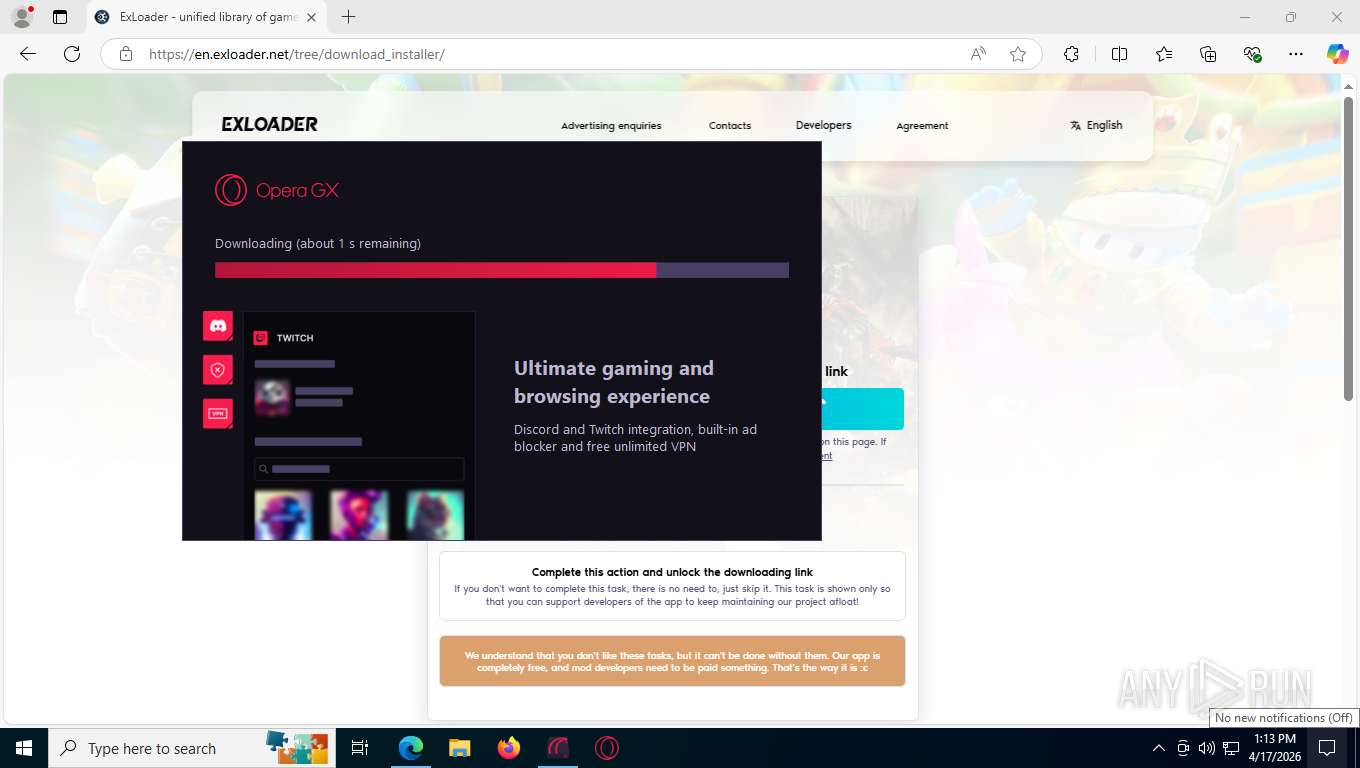Viewport: 1360px width, 768px height.
Task: Open Browser essentials heart icon
Action: pyautogui.click(x=1252, y=54)
